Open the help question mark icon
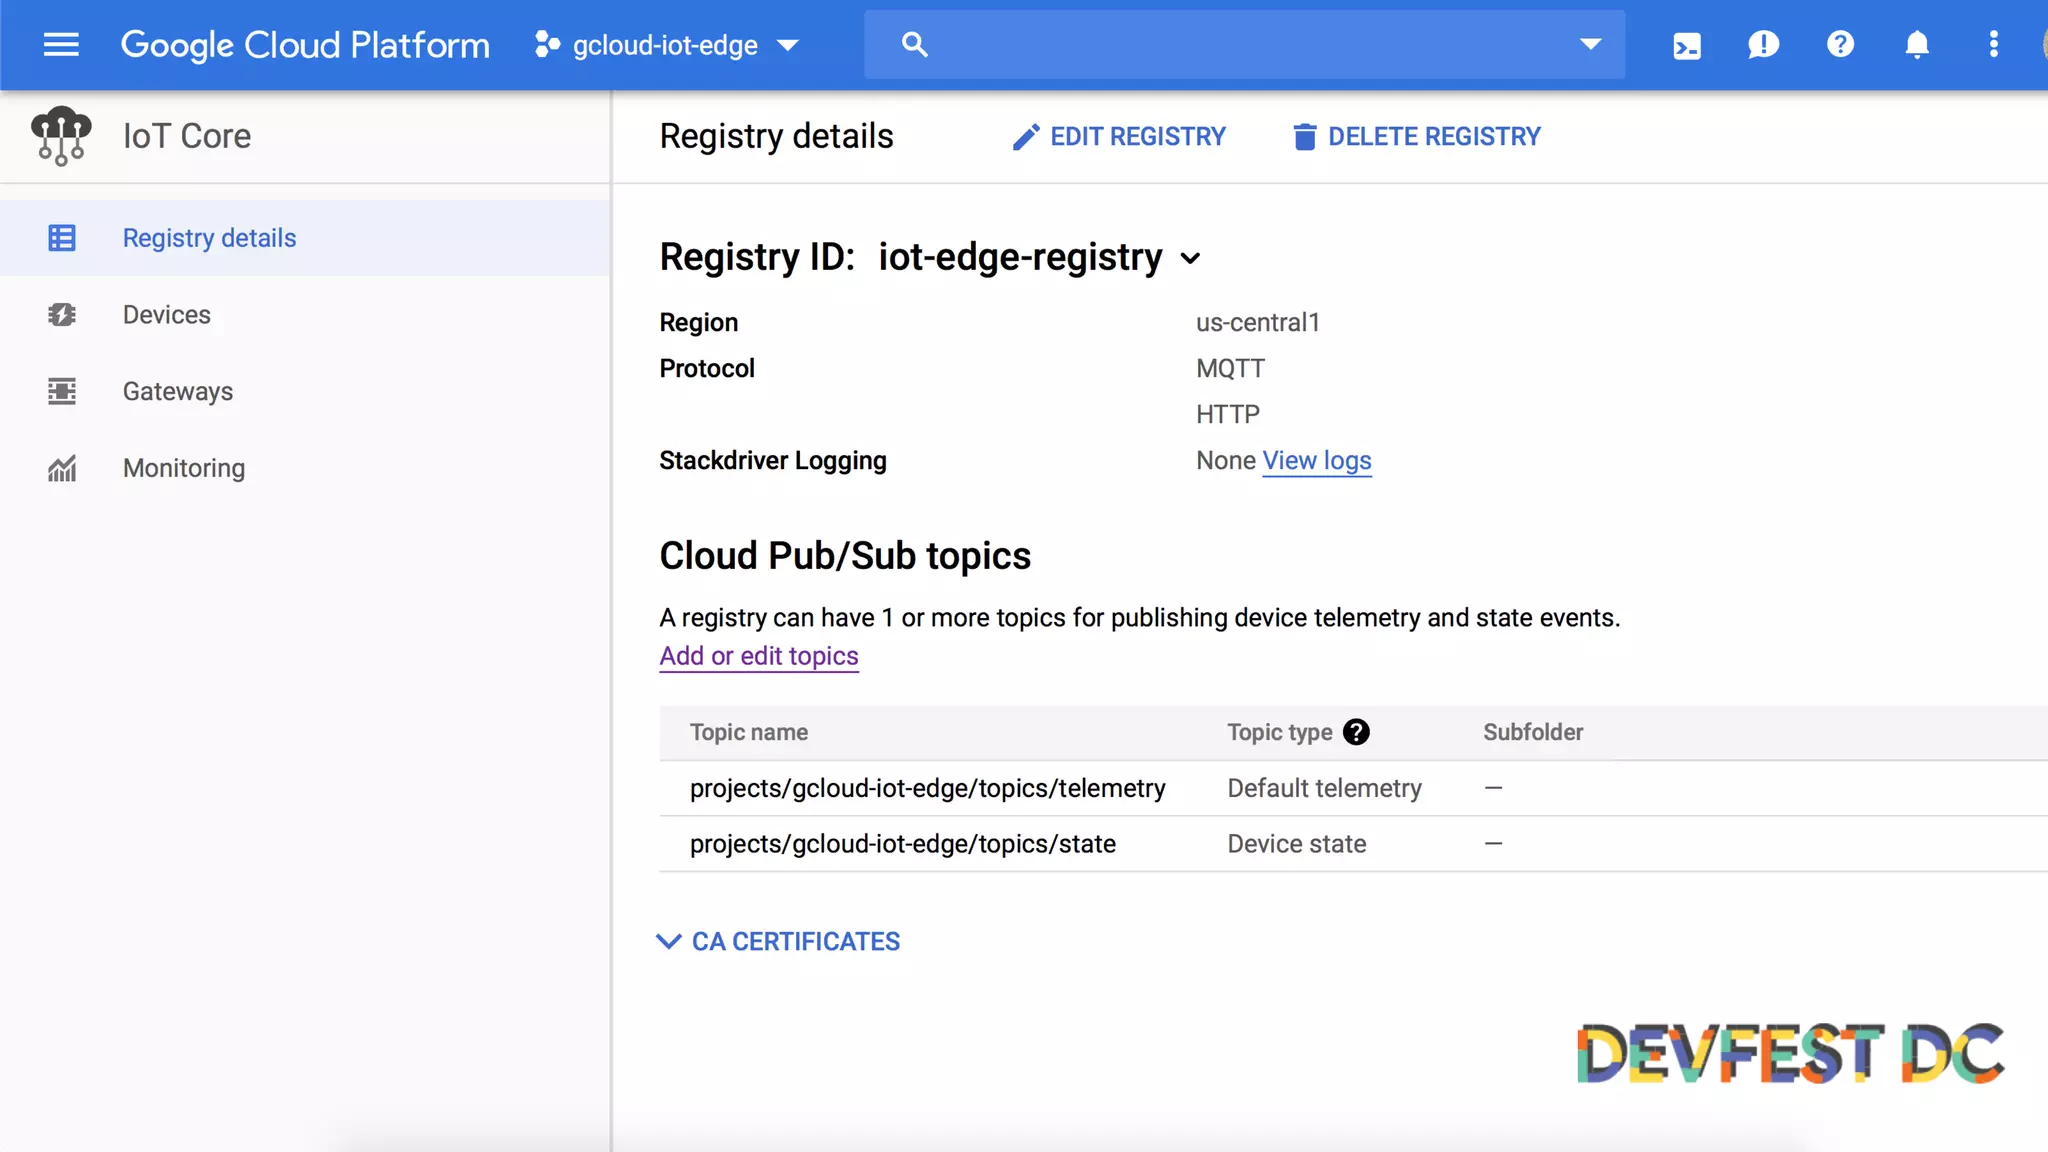This screenshot has width=2048, height=1152. click(x=1840, y=45)
